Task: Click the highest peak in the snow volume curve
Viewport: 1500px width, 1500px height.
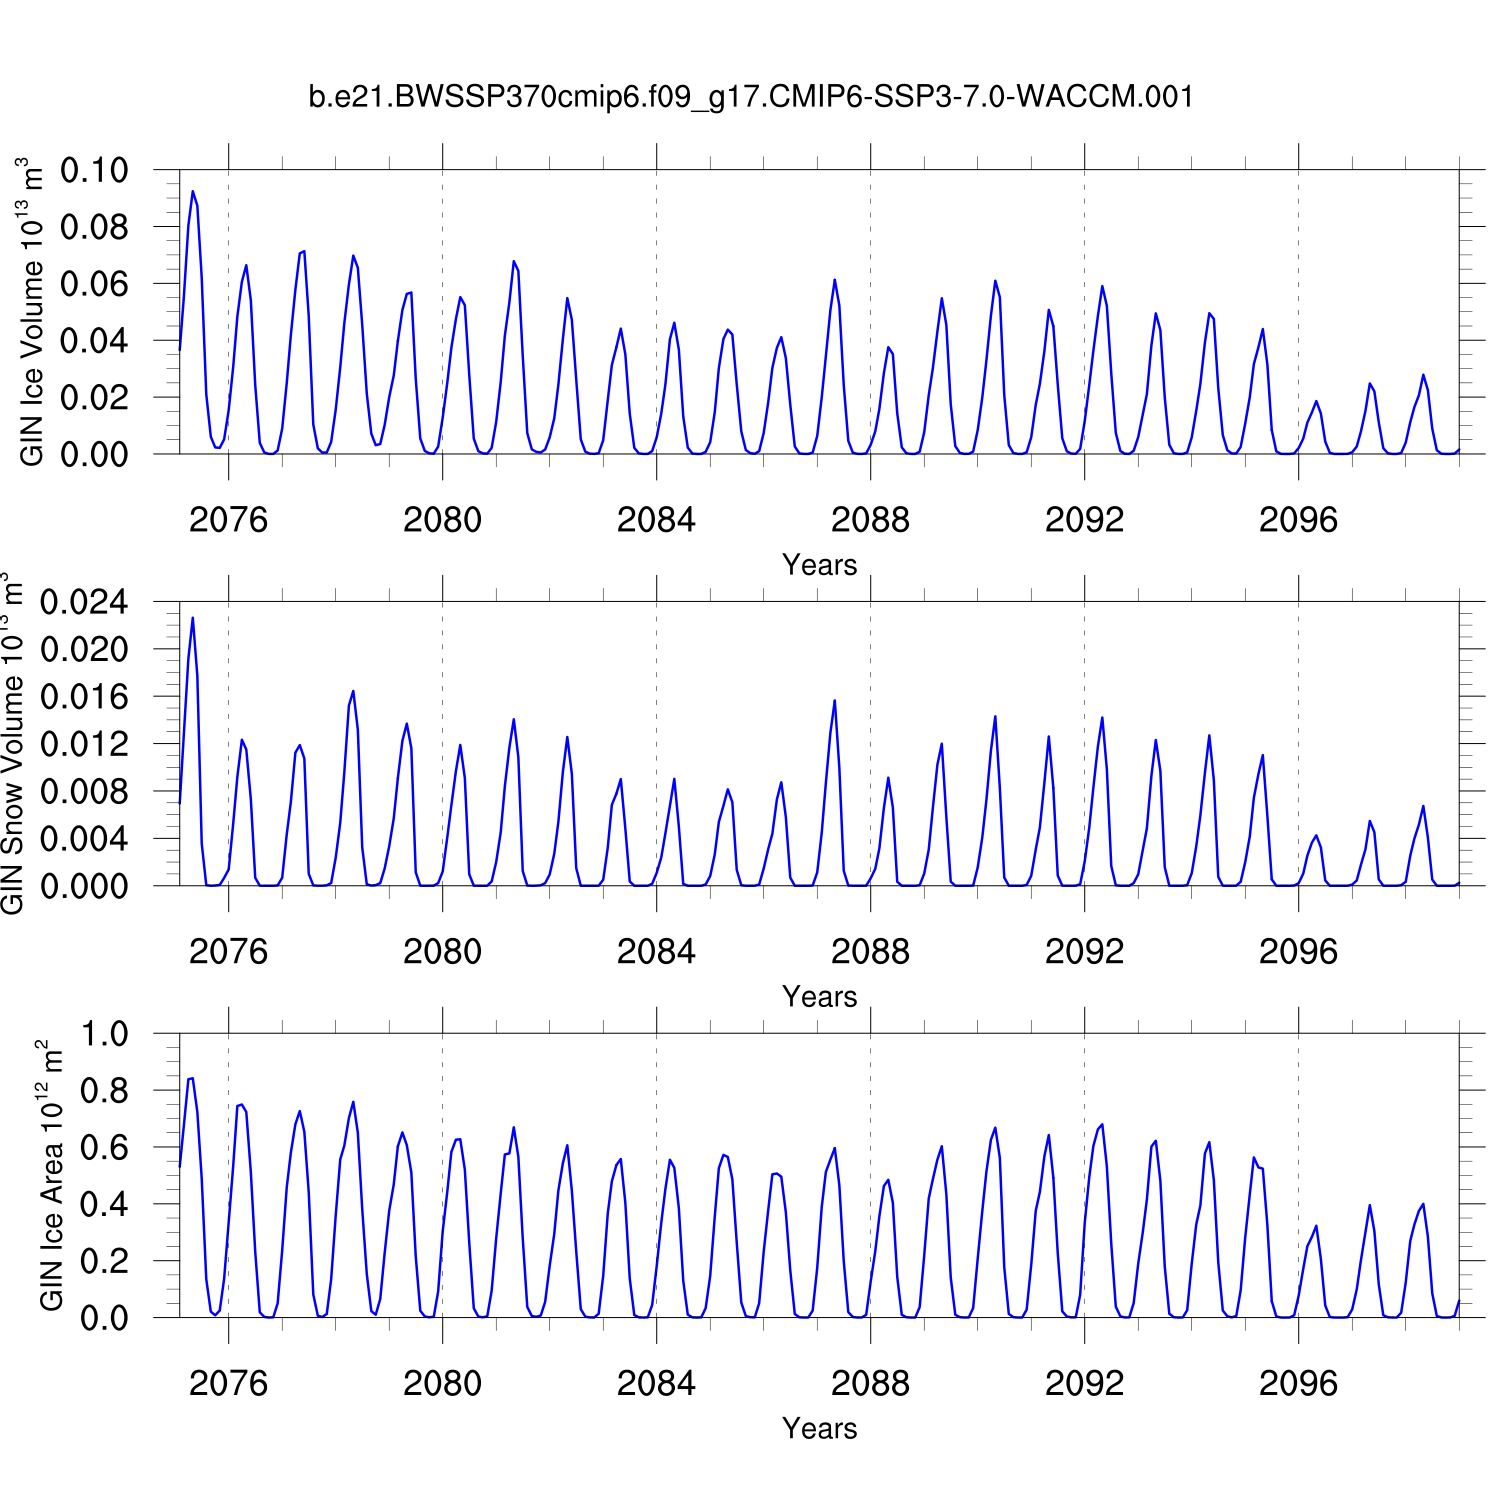Action: point(193,618)
